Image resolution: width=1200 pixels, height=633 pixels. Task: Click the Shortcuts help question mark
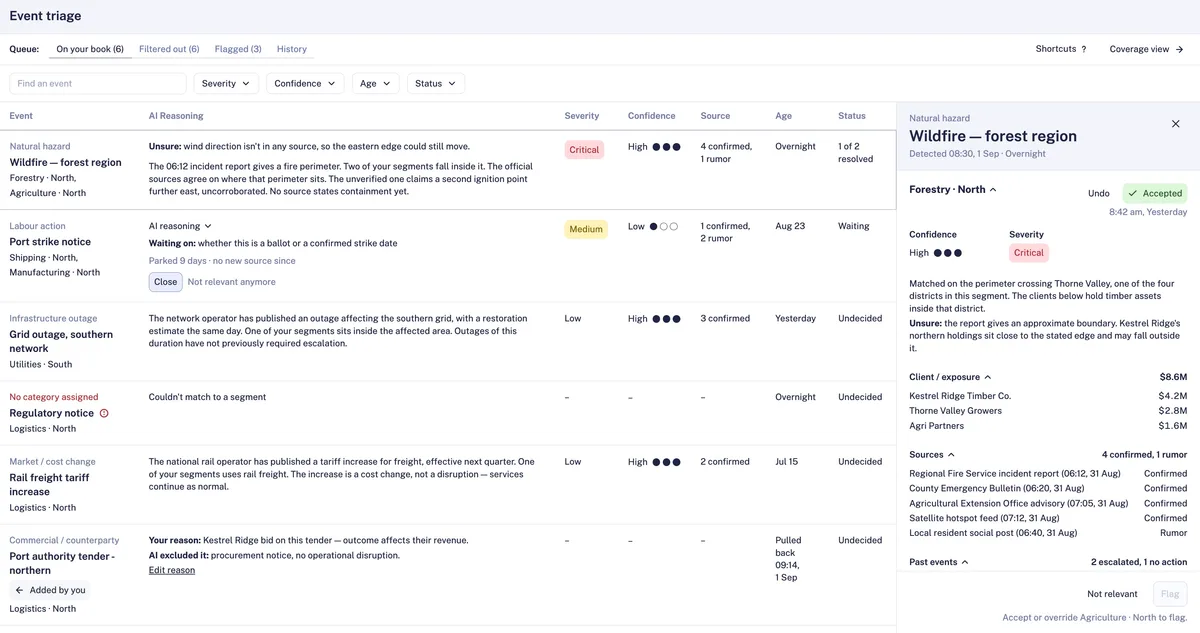pyautogui.click(x=1084, y=49)
